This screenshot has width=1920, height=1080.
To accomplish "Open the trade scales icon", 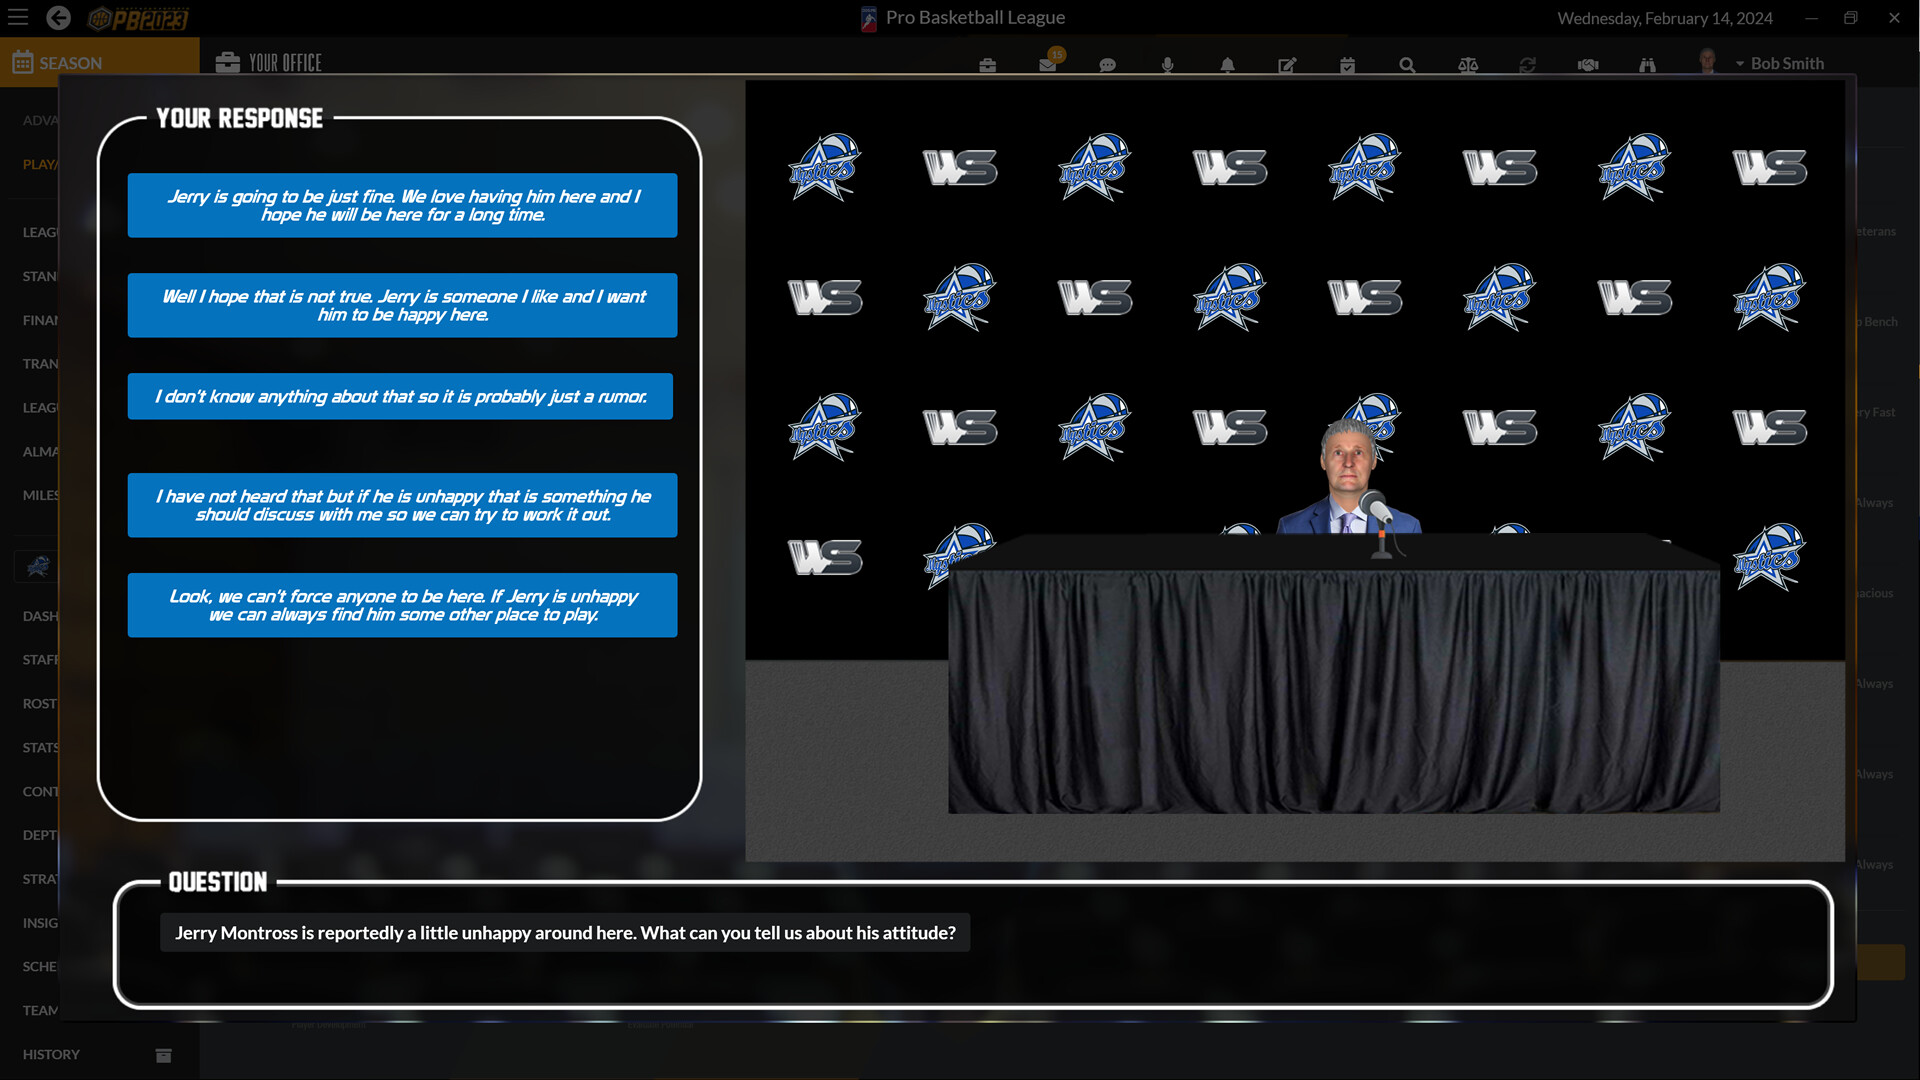I will coord(1468,63).
